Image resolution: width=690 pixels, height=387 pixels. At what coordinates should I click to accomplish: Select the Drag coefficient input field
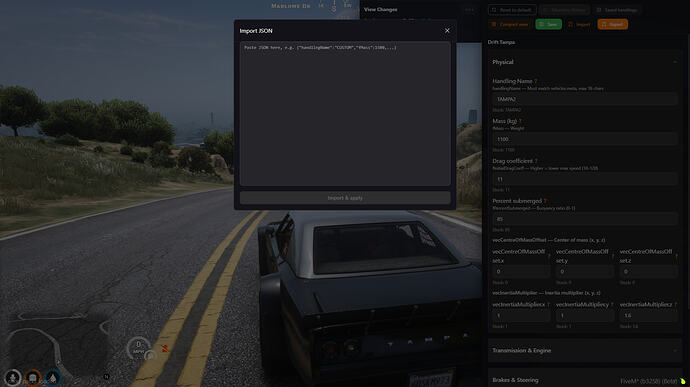click(x=585, y=179)
